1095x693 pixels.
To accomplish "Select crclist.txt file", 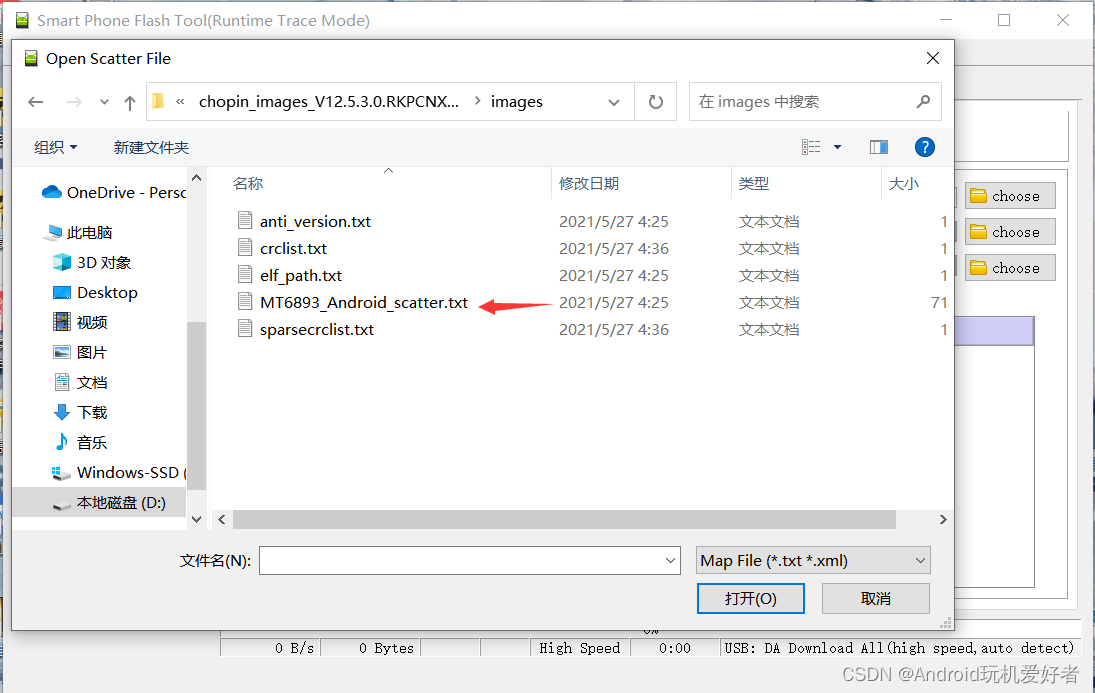I will (x=293, y=249).
